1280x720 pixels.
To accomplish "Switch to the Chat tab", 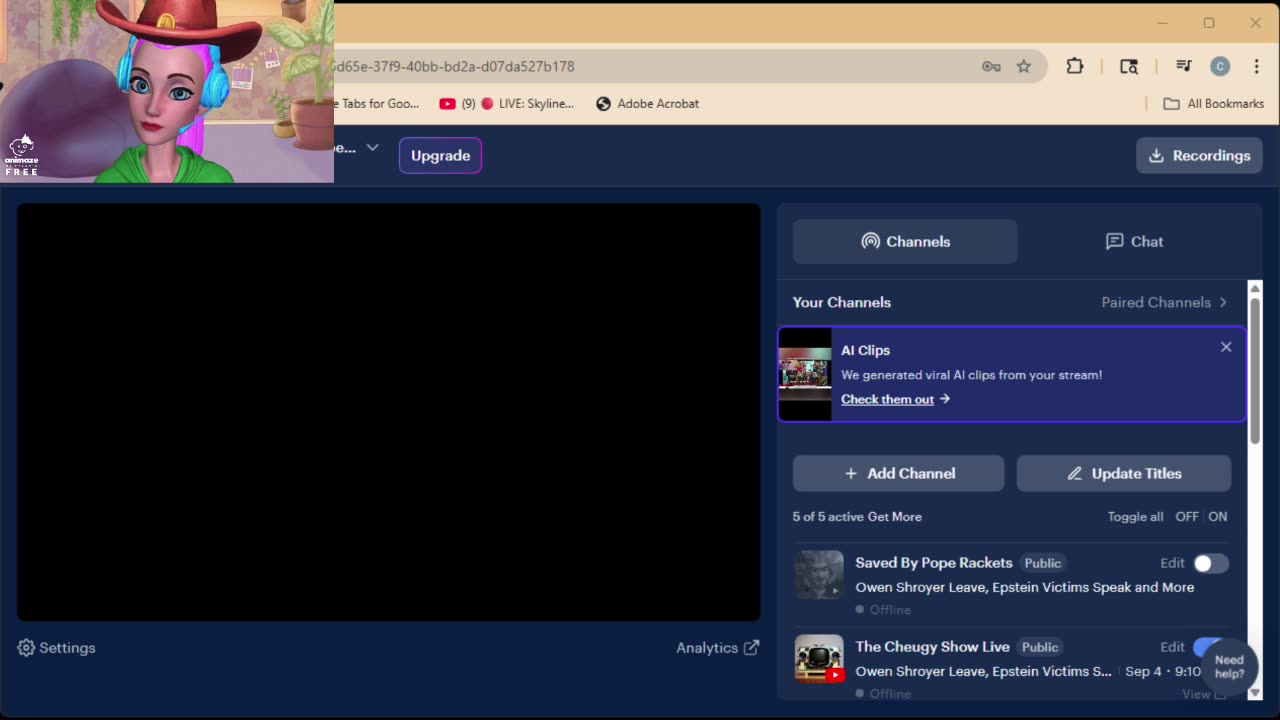I will [1134, 241].
